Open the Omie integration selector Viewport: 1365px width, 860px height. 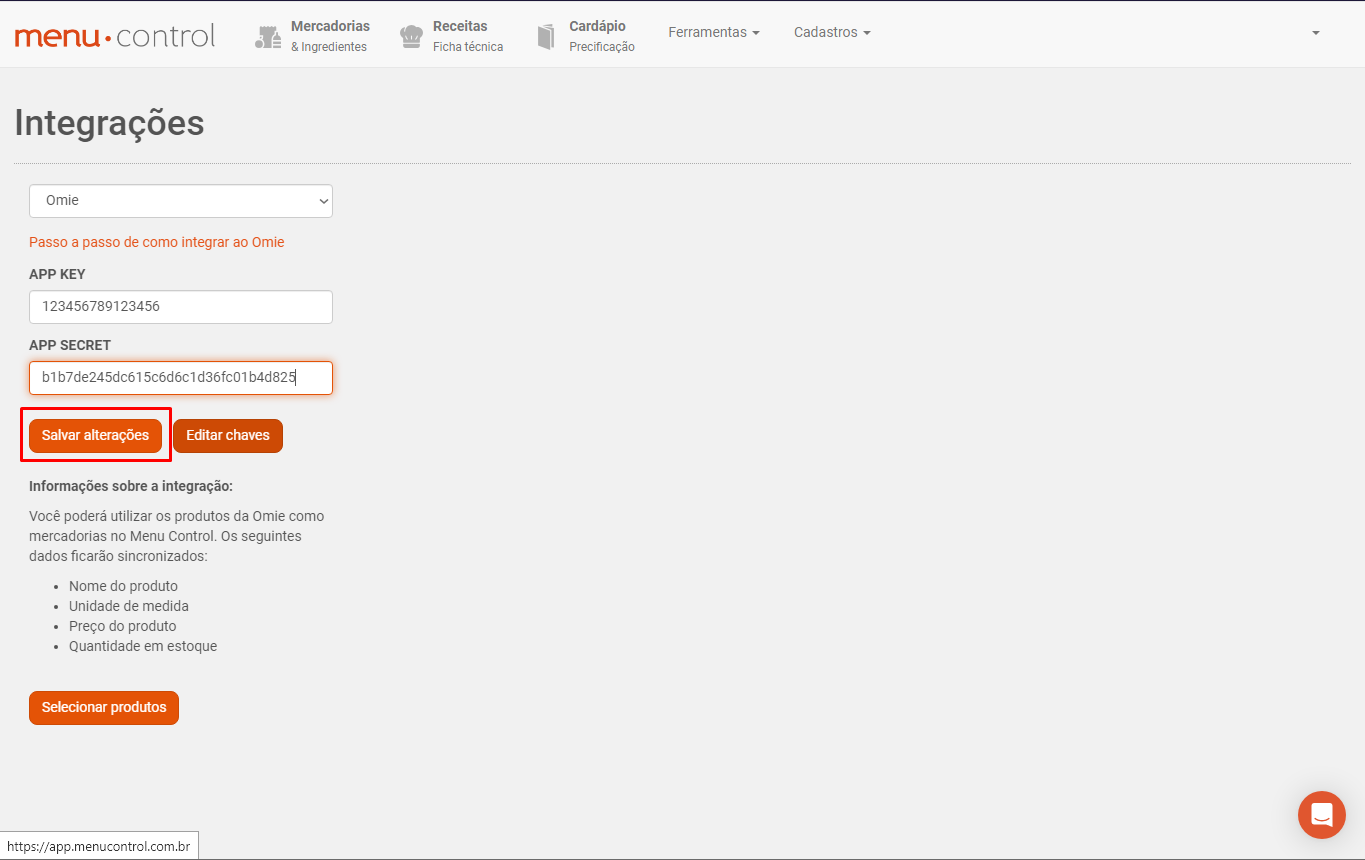coord(181,201)
